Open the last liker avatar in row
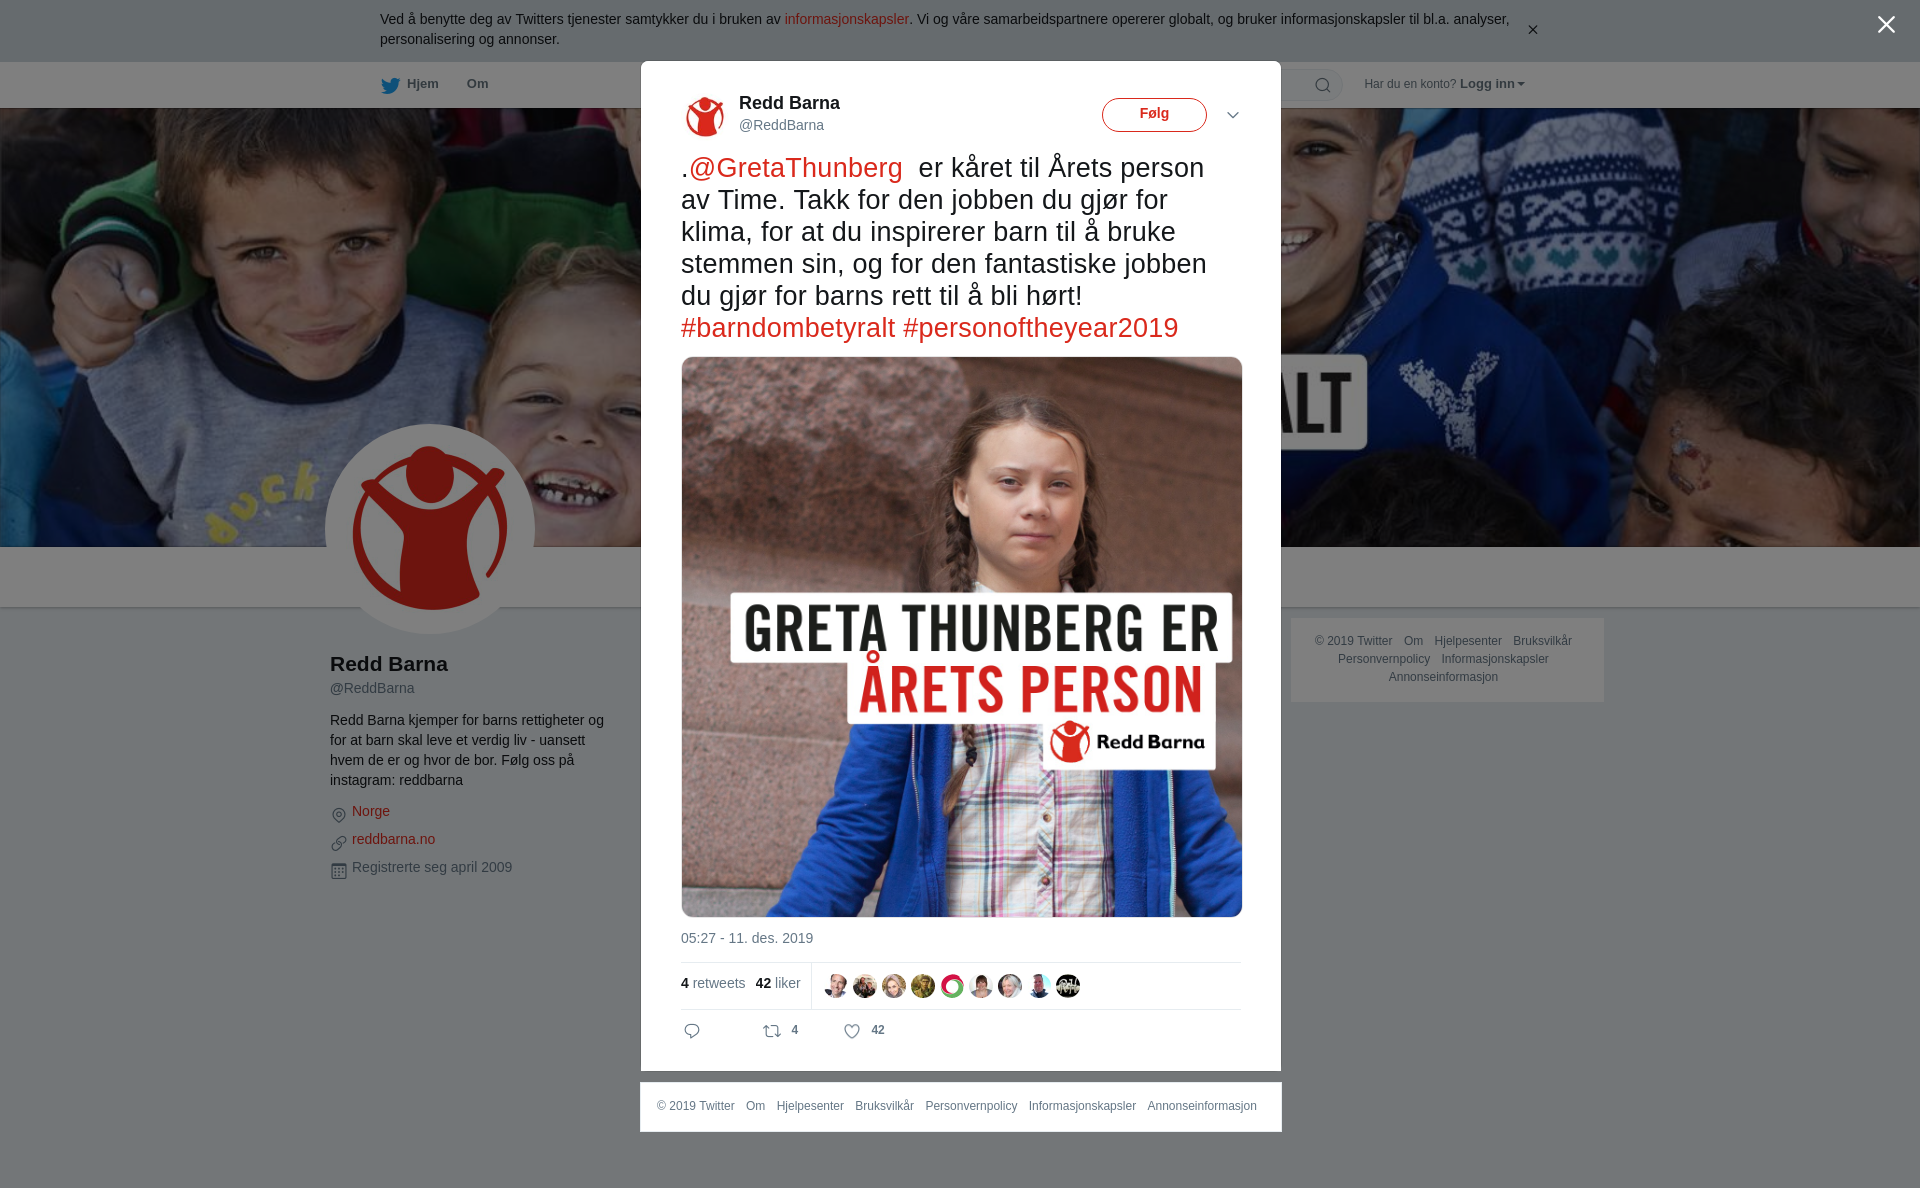This screenshot has width=1920, height=1188. pyautogui.click(x=1068, y=986)
